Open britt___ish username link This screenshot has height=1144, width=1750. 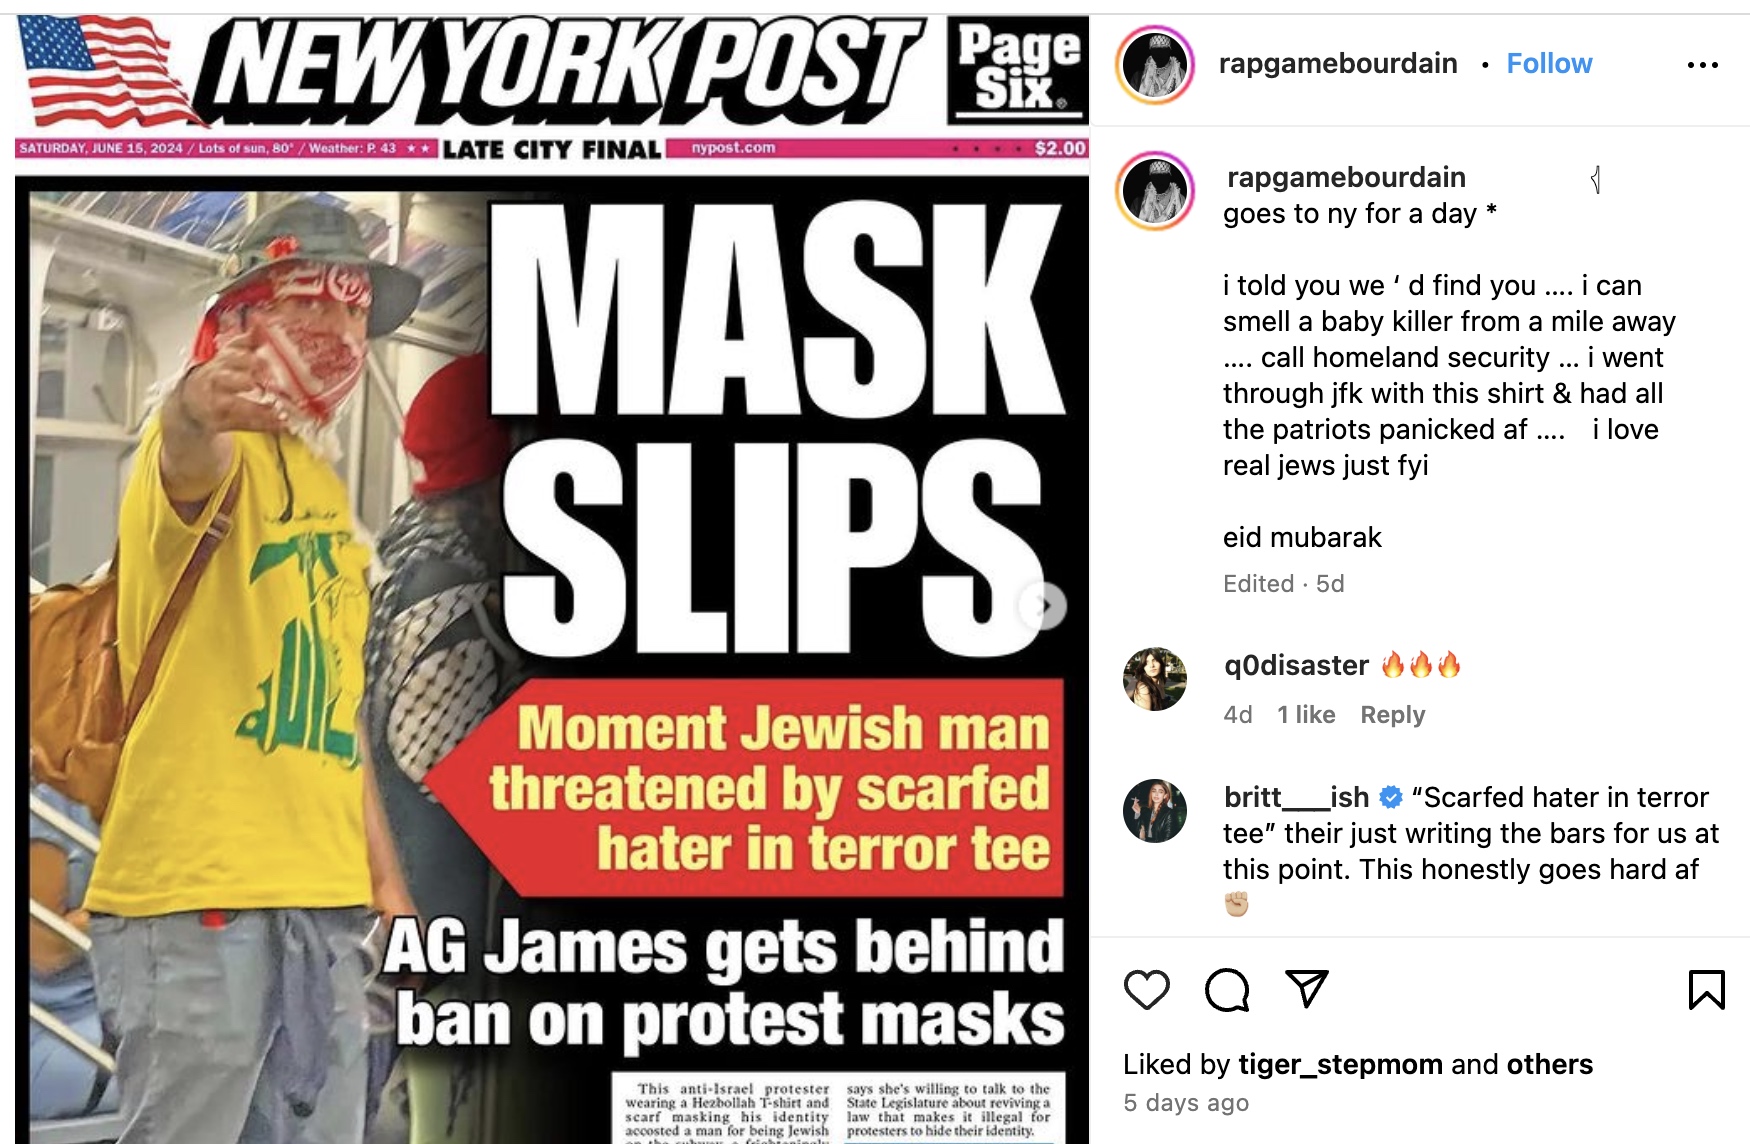[1296, 797]
